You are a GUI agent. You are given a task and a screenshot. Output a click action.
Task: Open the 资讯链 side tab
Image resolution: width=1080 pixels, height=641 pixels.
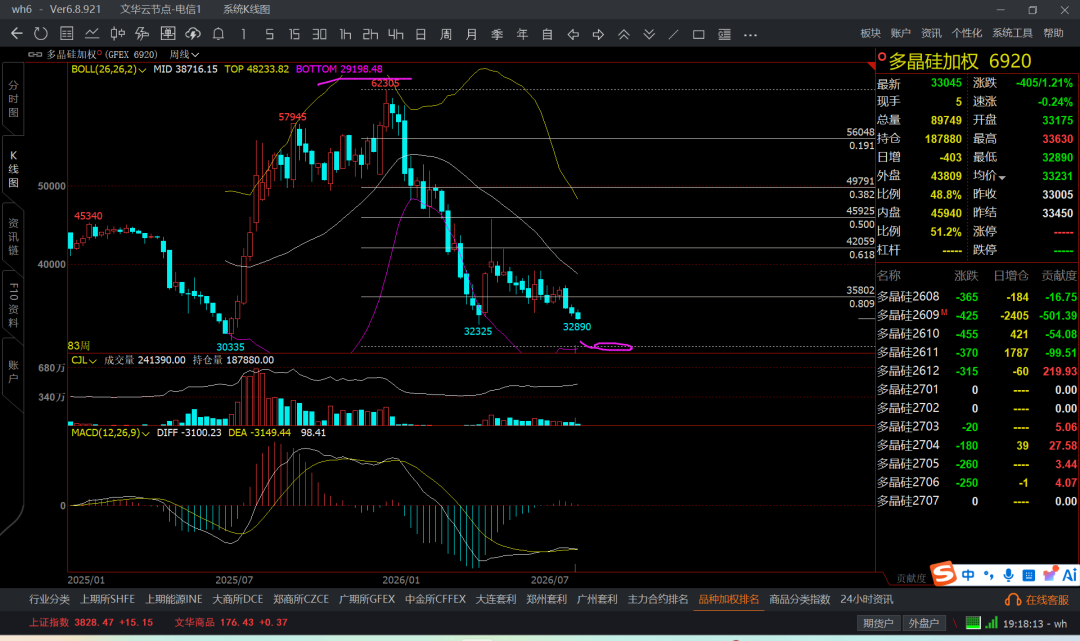tap(13, 237)
